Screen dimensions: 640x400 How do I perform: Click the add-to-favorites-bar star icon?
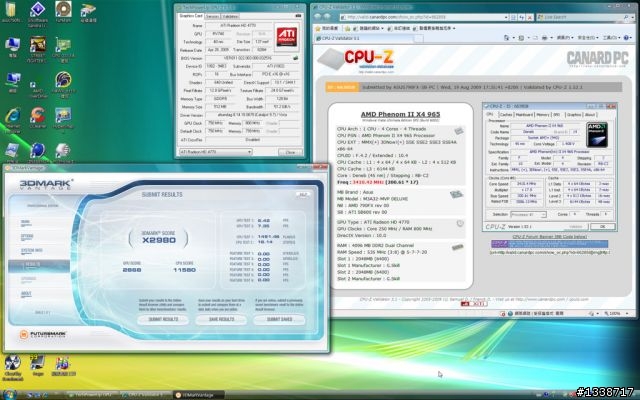tap(347, 28)
